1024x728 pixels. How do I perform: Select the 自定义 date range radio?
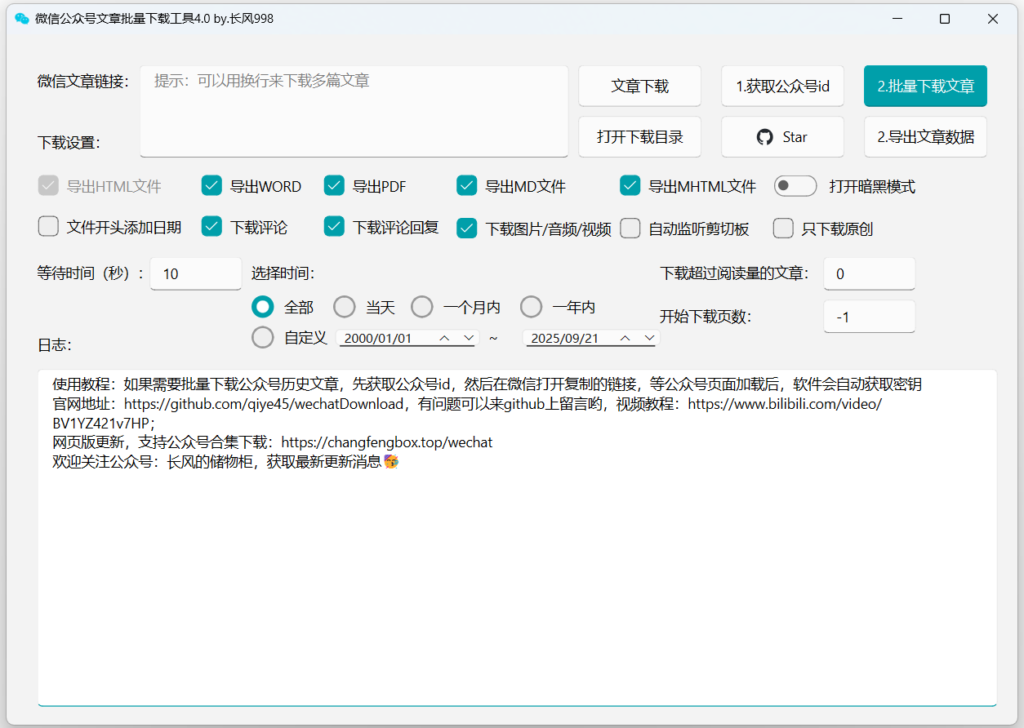click(263, 338)
